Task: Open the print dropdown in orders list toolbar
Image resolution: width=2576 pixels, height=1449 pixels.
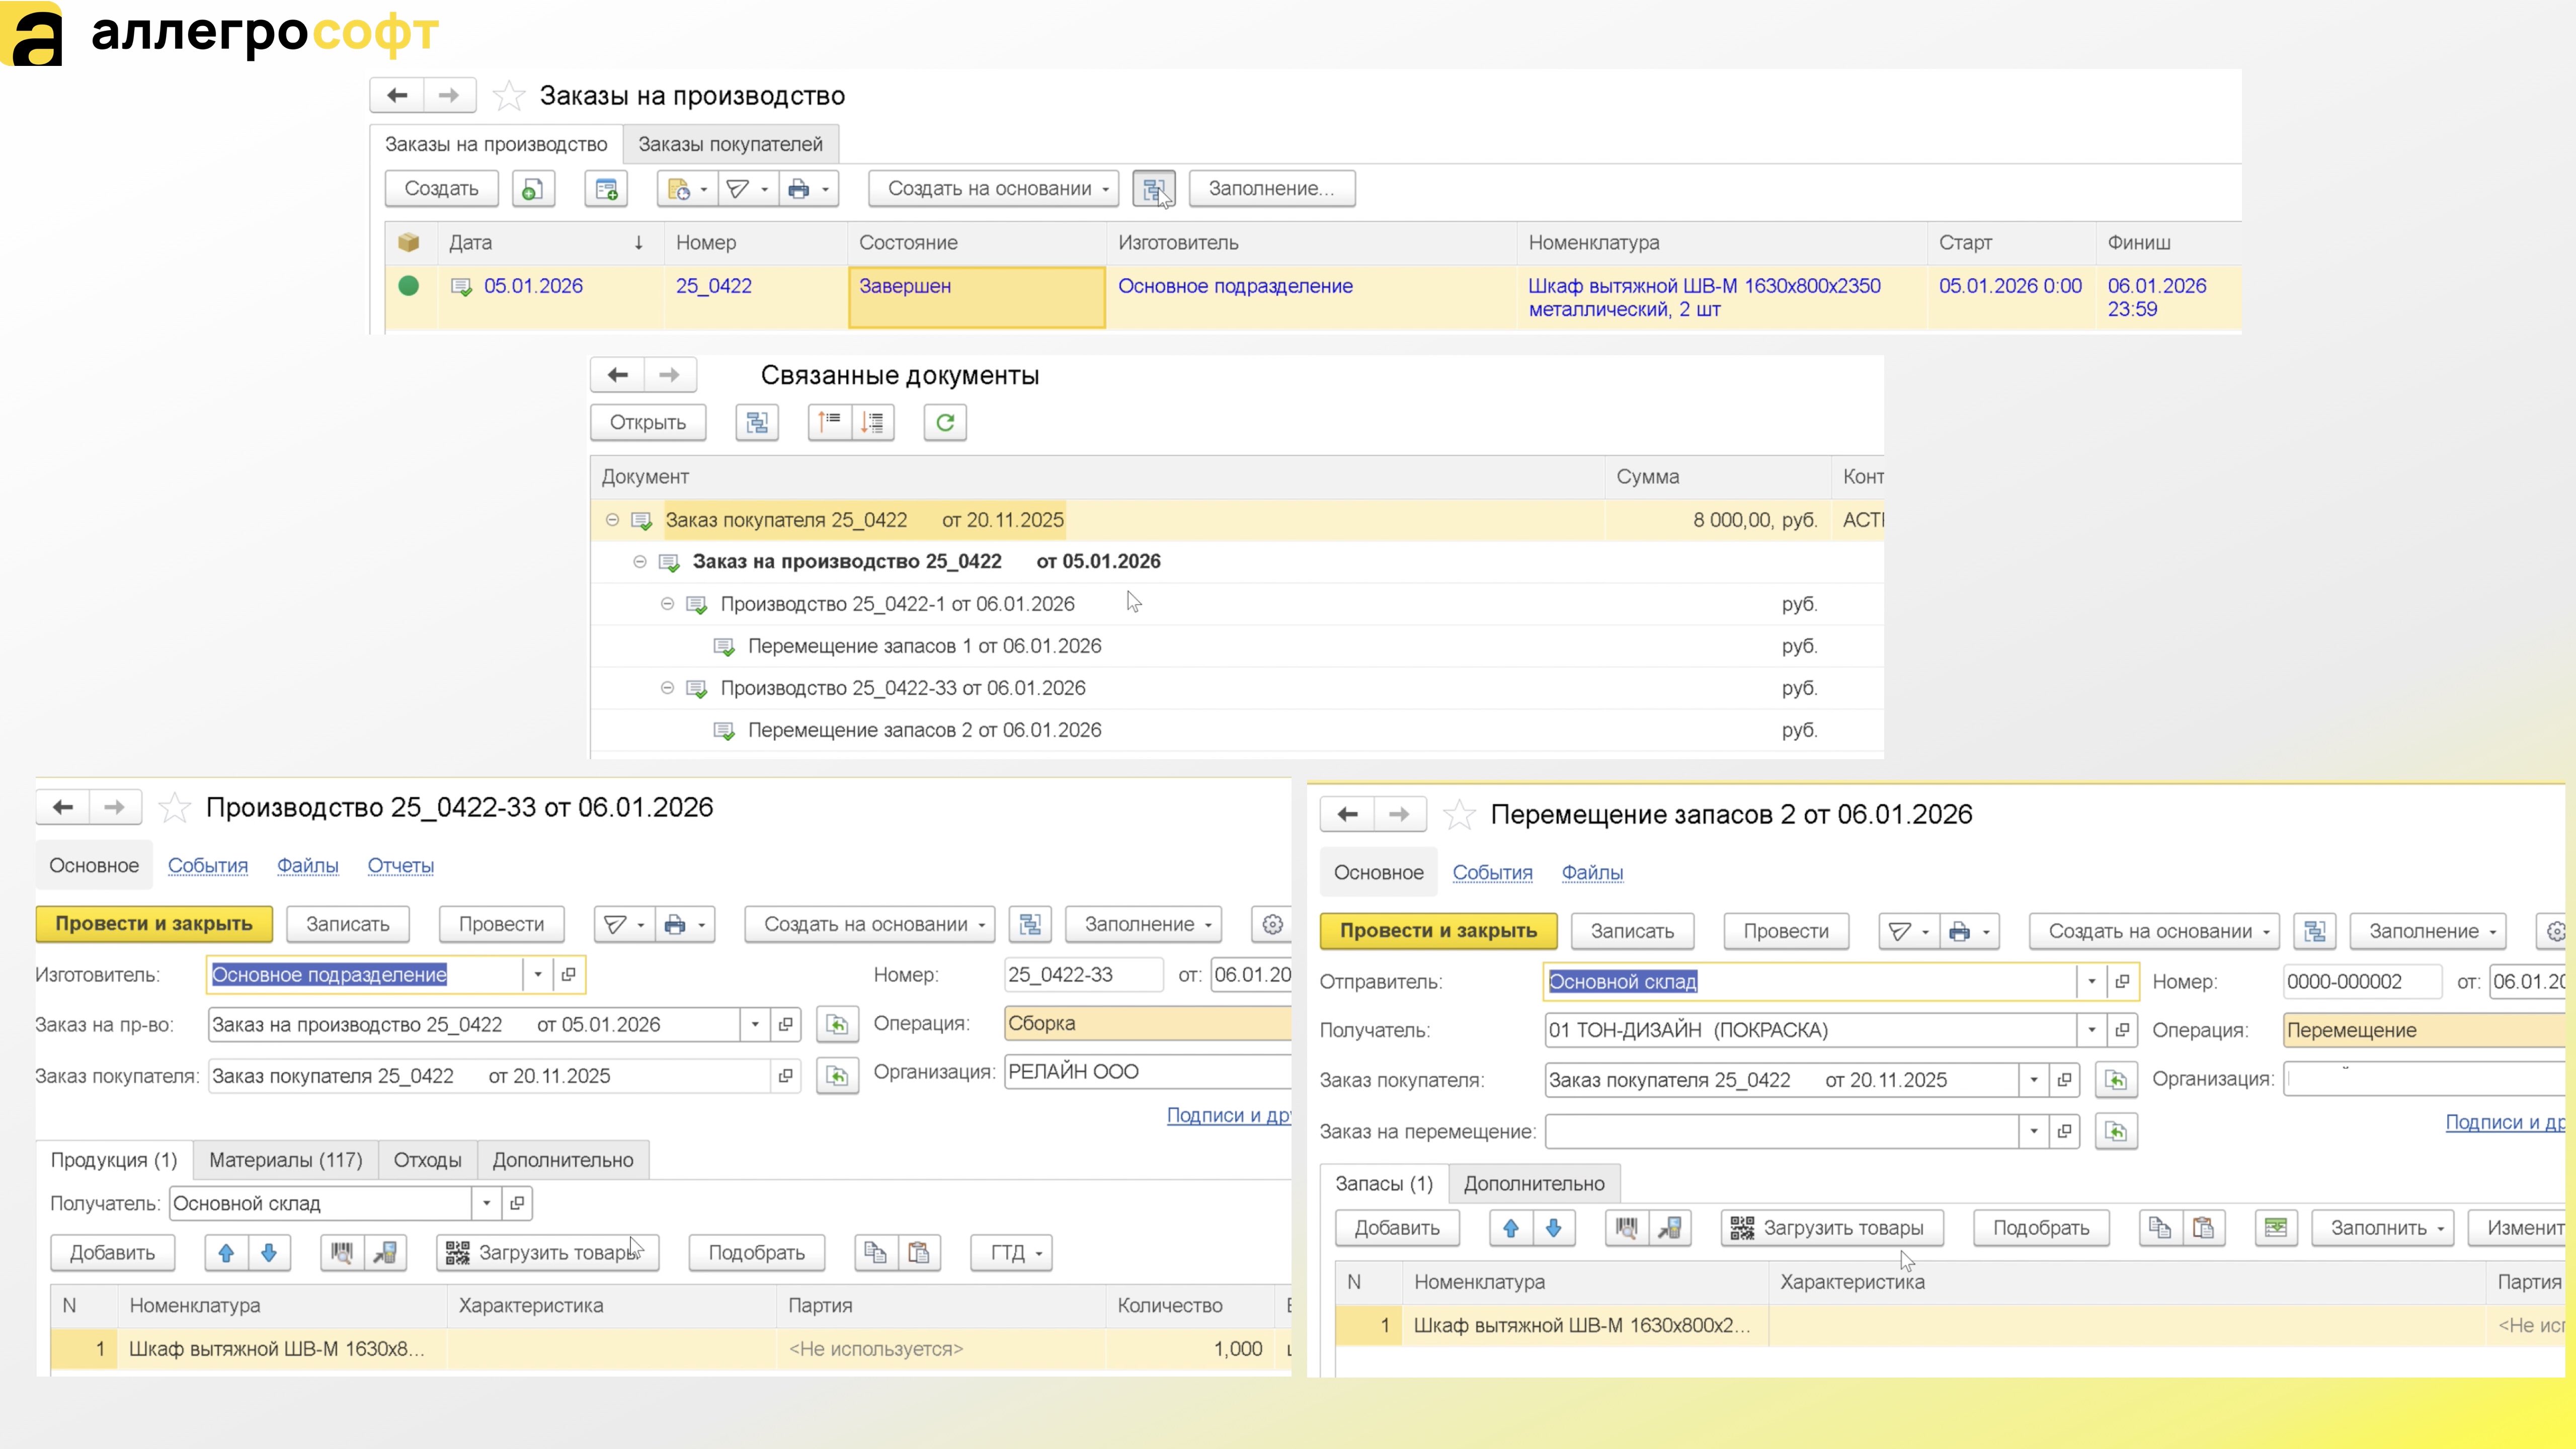Action: tap(808, 188)
